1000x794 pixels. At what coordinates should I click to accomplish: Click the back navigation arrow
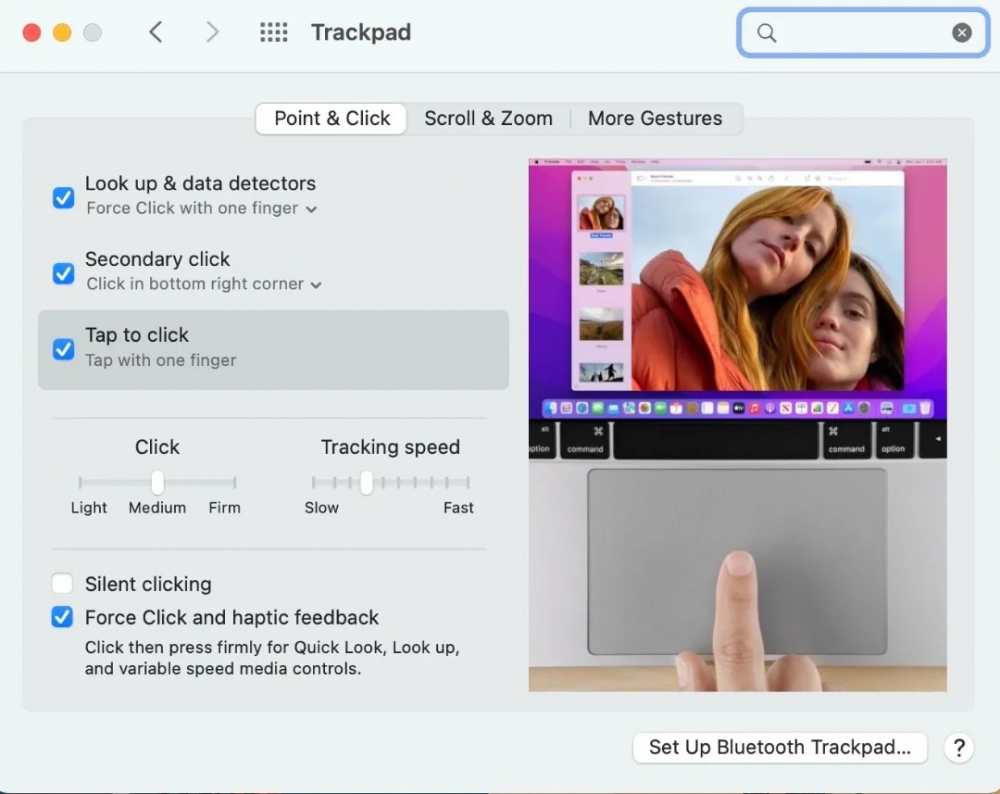[155, 32]
